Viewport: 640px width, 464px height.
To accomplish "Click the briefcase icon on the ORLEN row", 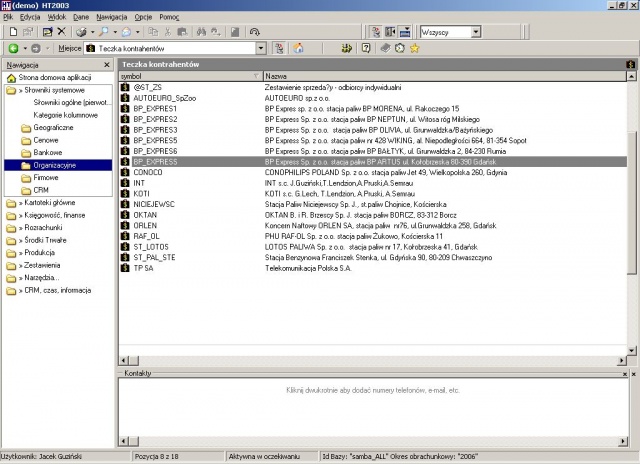I will 125,226.
